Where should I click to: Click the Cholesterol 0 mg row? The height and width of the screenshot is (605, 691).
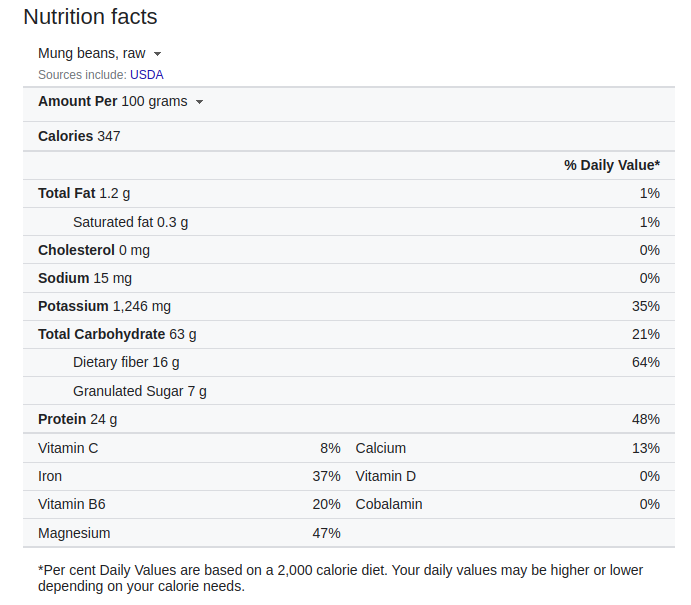(x=349, y=250)
